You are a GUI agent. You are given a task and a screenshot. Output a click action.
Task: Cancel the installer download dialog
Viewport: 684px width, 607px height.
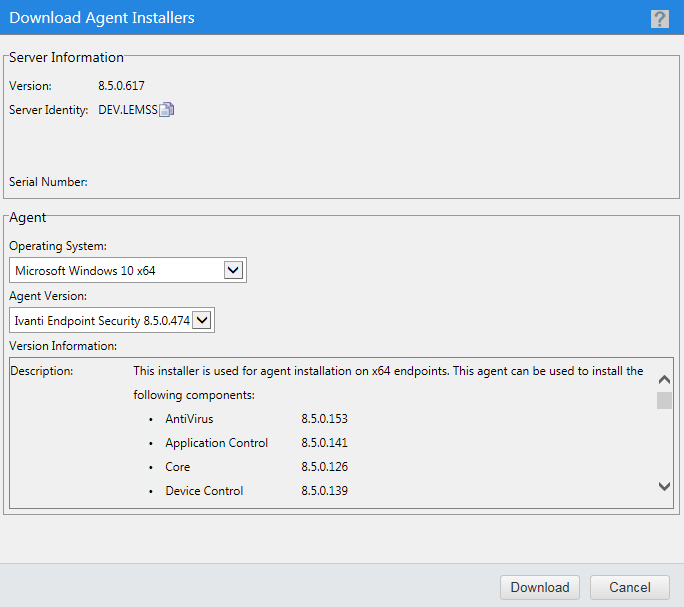(x=629, y=587)
